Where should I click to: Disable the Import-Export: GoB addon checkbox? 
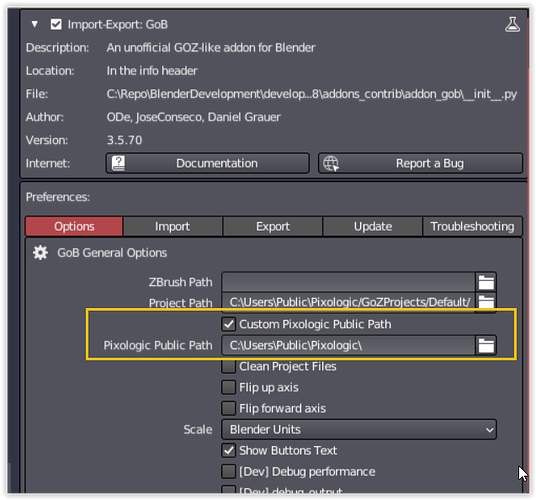pyautogui.click(x=56, y=25)
